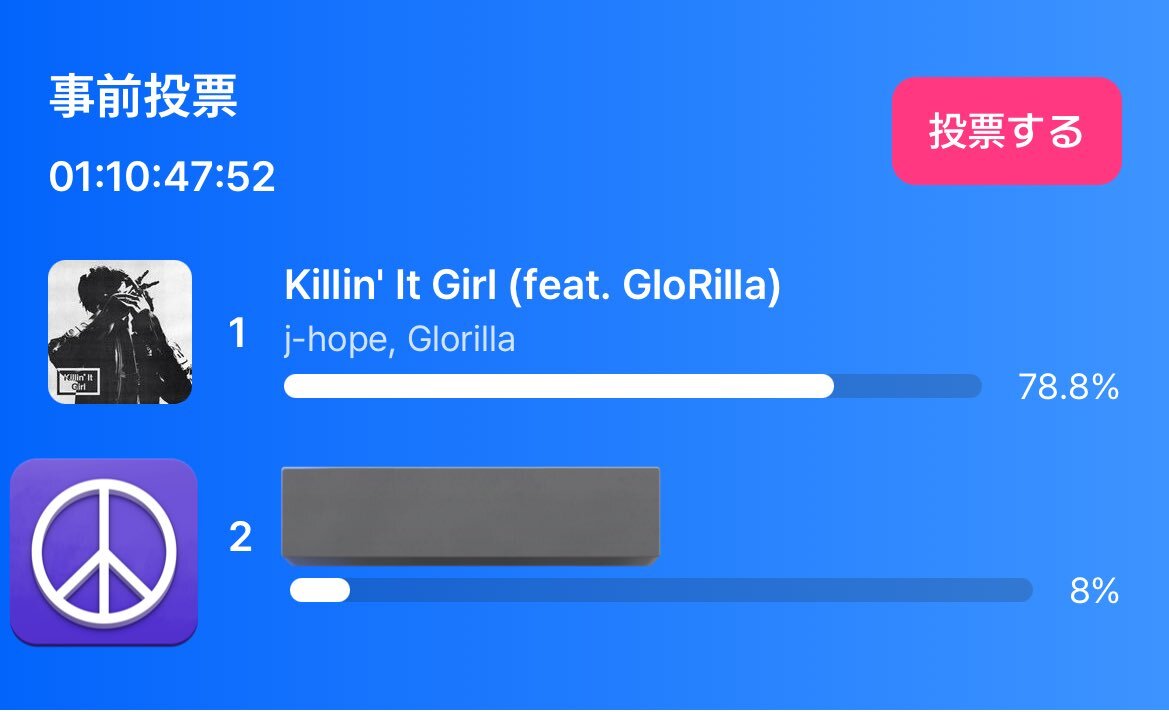Click the gray redacted title block
Image resolution: width=1169 pixels, height=712 pixels.
click(x=470, y=516)
